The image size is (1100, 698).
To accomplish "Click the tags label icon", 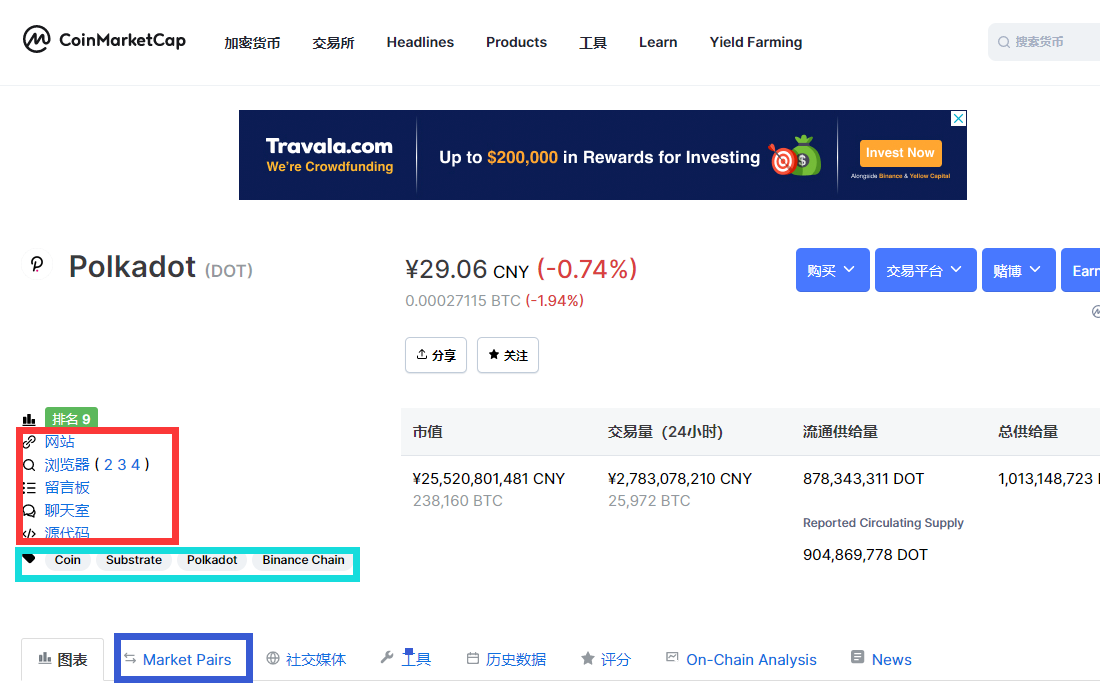I will click(x=29, y=559).
